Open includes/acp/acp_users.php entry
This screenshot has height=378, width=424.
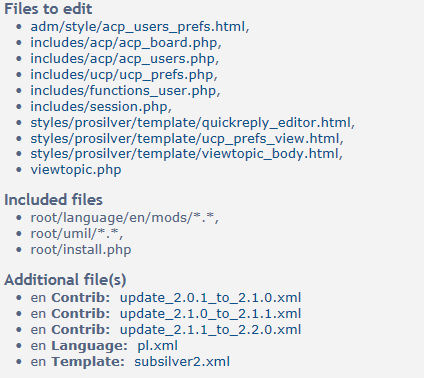click(x=123, y=59)
